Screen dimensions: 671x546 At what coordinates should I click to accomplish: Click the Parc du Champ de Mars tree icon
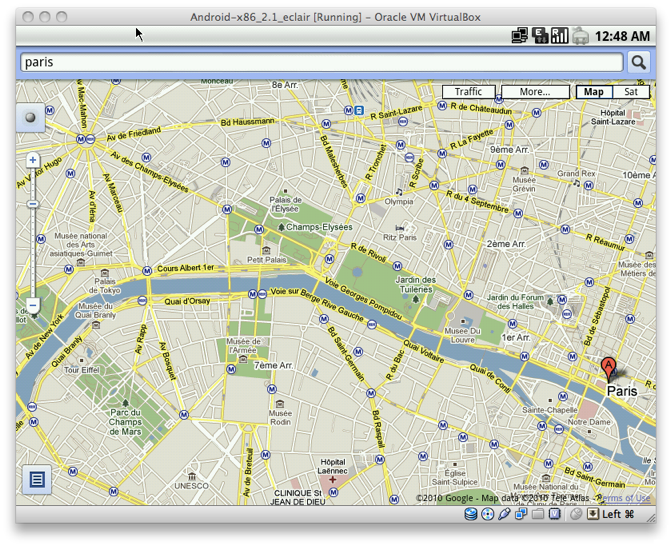pos(125,403)
